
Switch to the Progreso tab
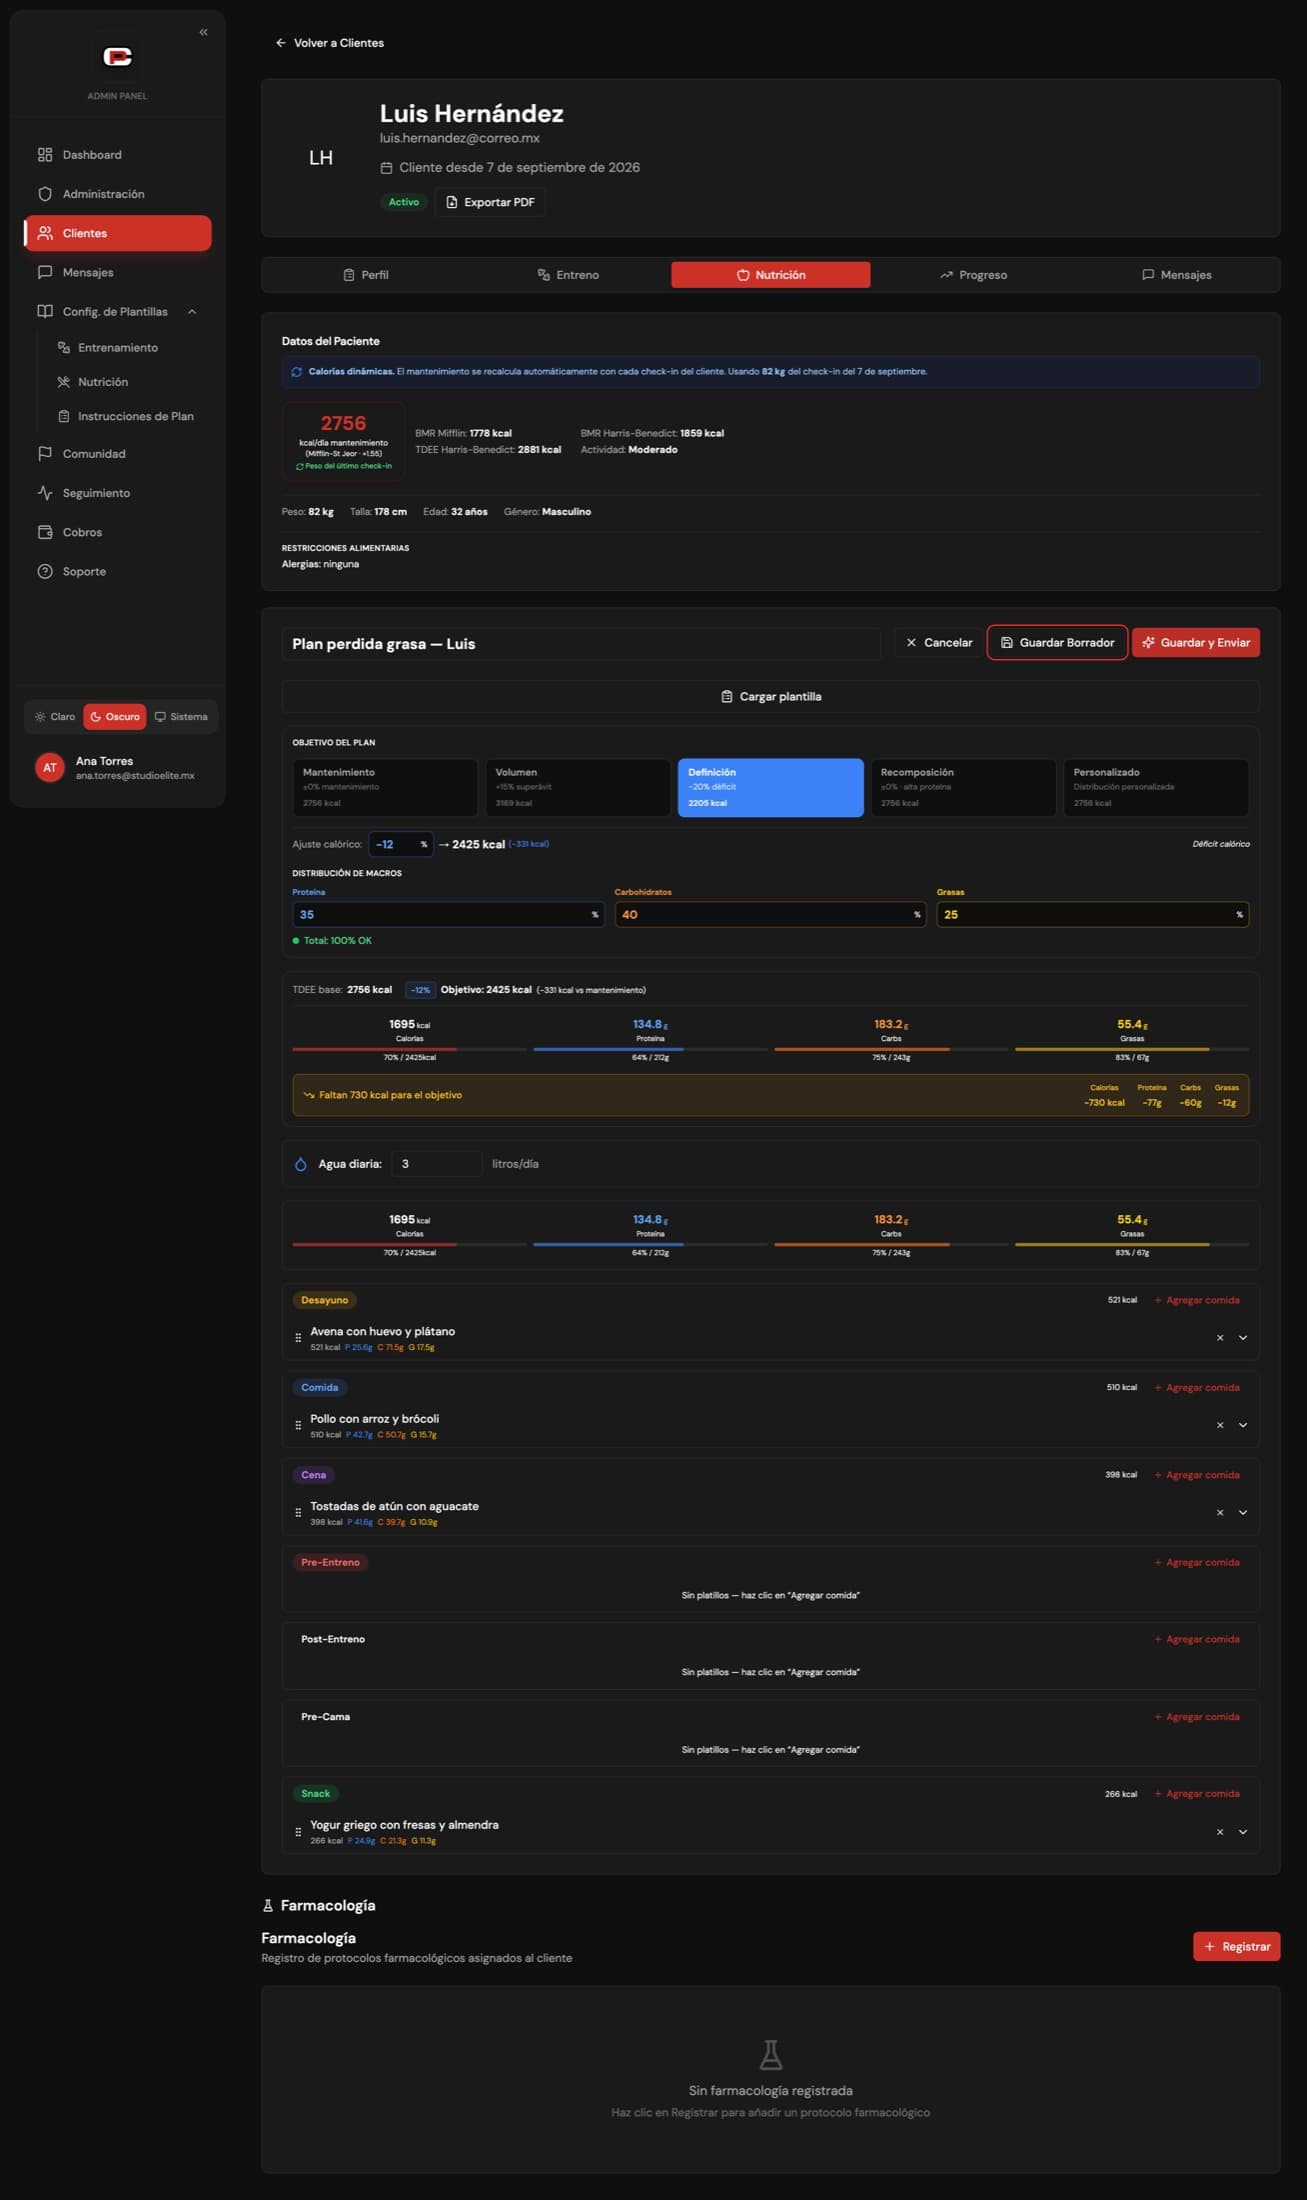(x=973, y=275)
